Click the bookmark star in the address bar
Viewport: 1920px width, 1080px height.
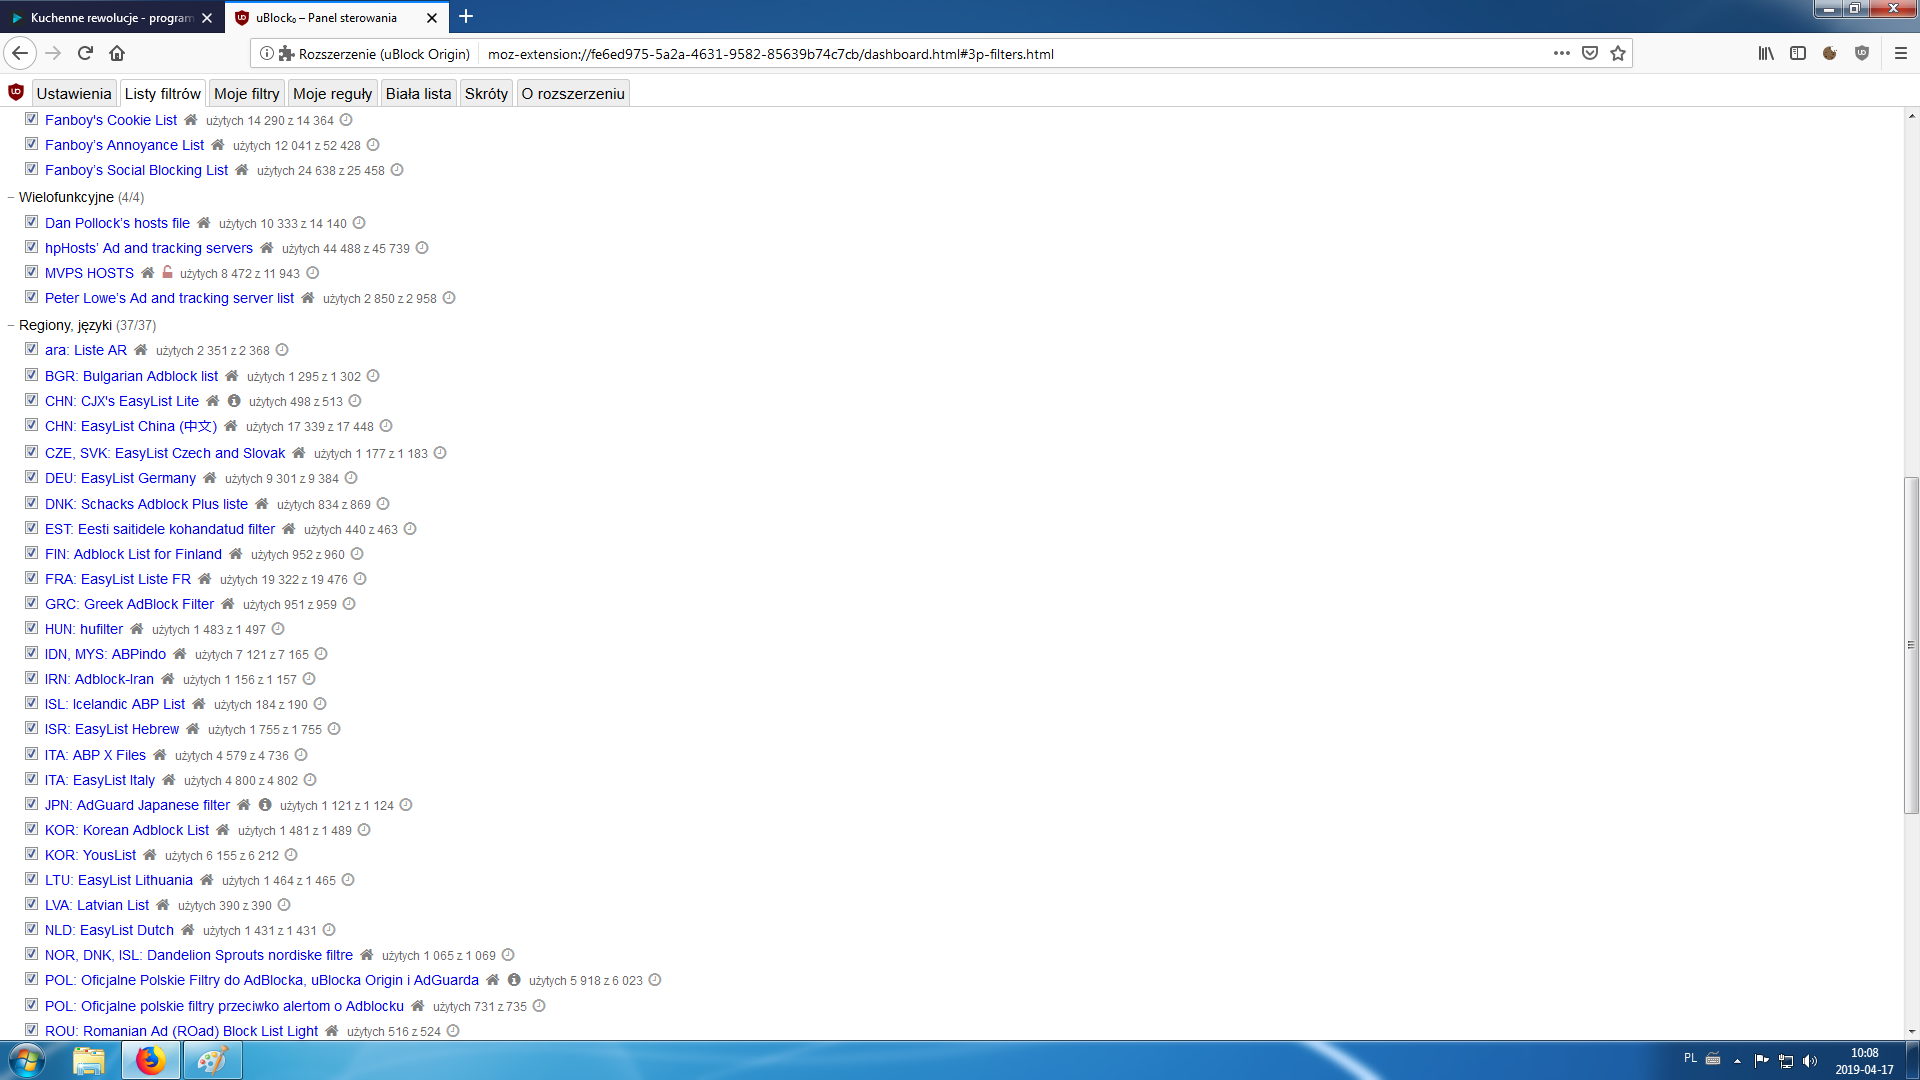(x=1617, y=53)
